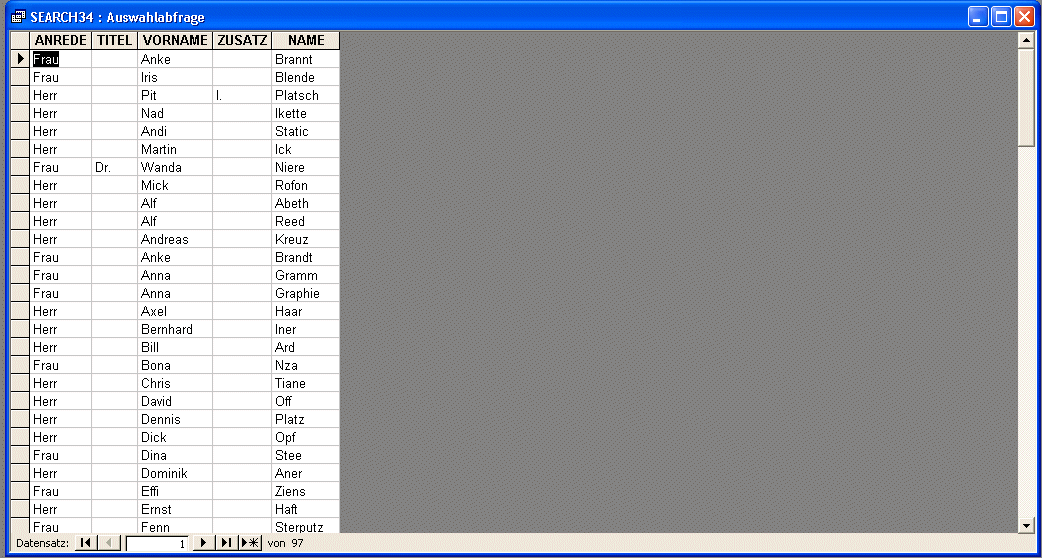Jump to last record button
This screenshot has height=558, width=1042.
(227, 543)
